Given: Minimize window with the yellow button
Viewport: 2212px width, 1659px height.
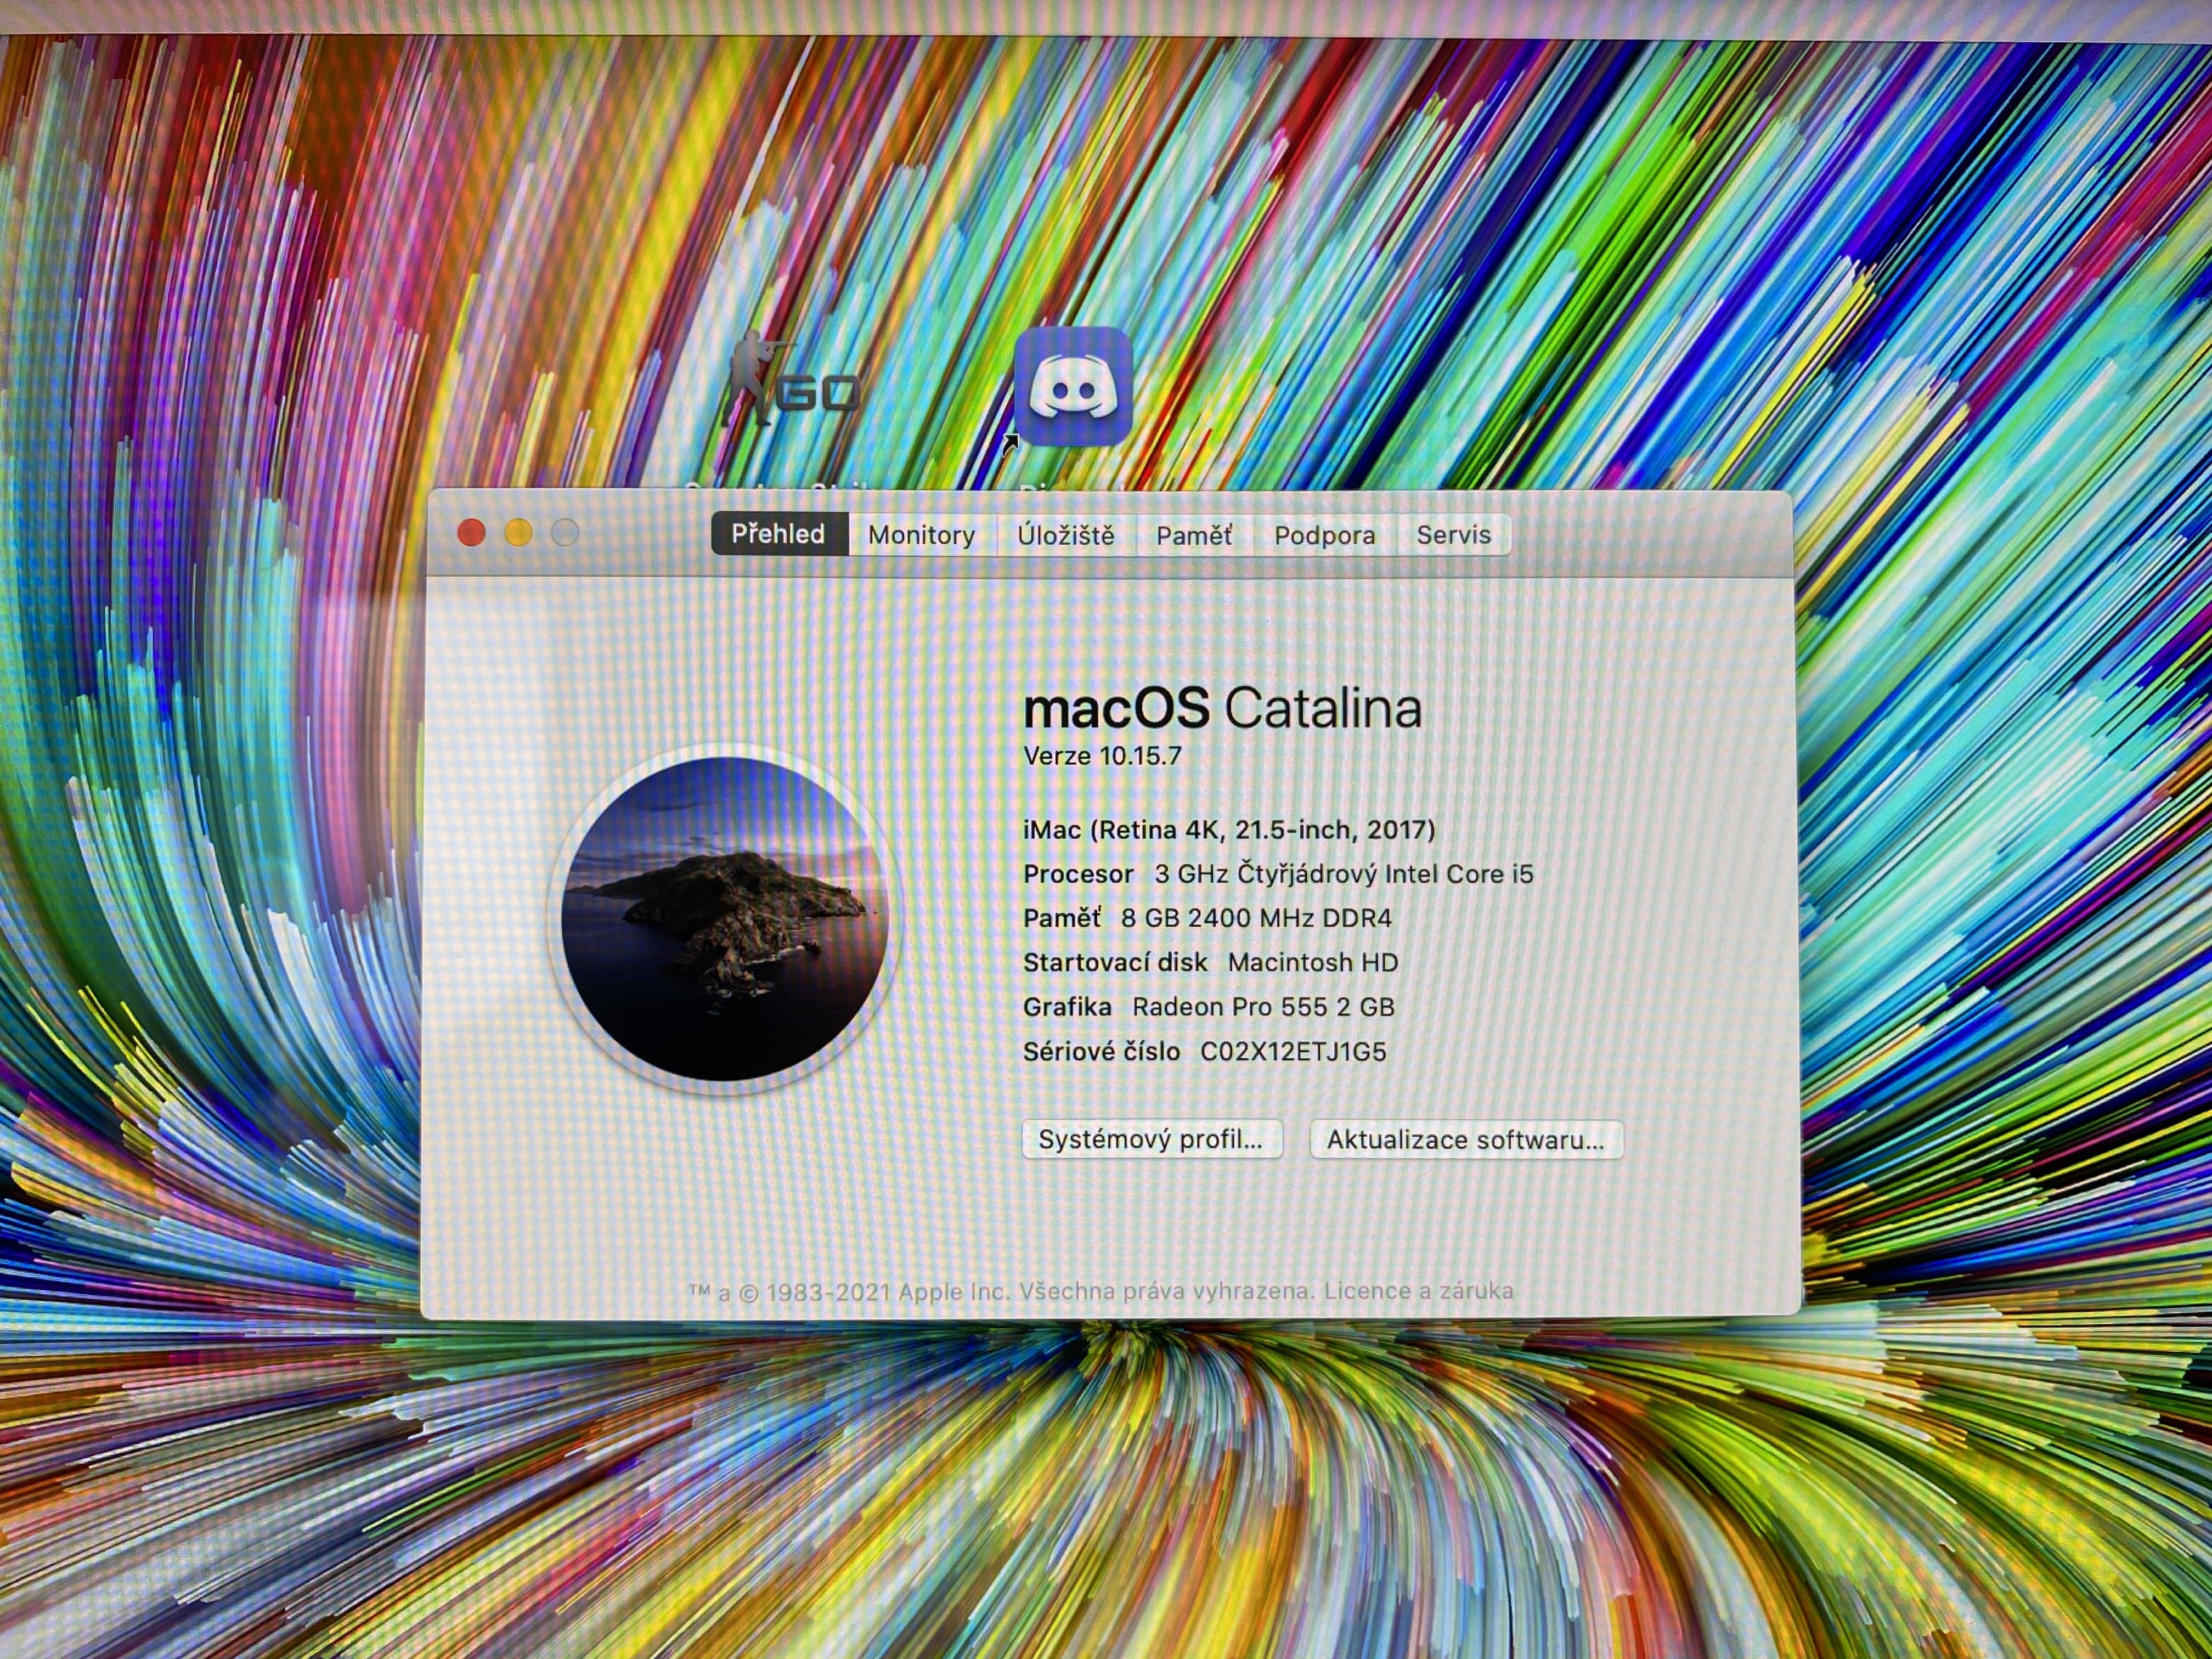Looking at the screenshot, I should click(518, 533).
